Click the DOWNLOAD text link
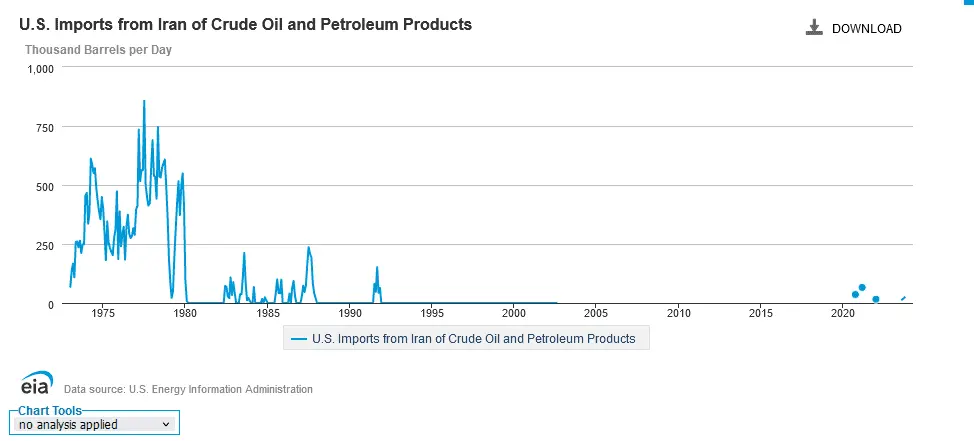Image resolution: width=974 pixels, height=441 pixels. pos(866,29)
